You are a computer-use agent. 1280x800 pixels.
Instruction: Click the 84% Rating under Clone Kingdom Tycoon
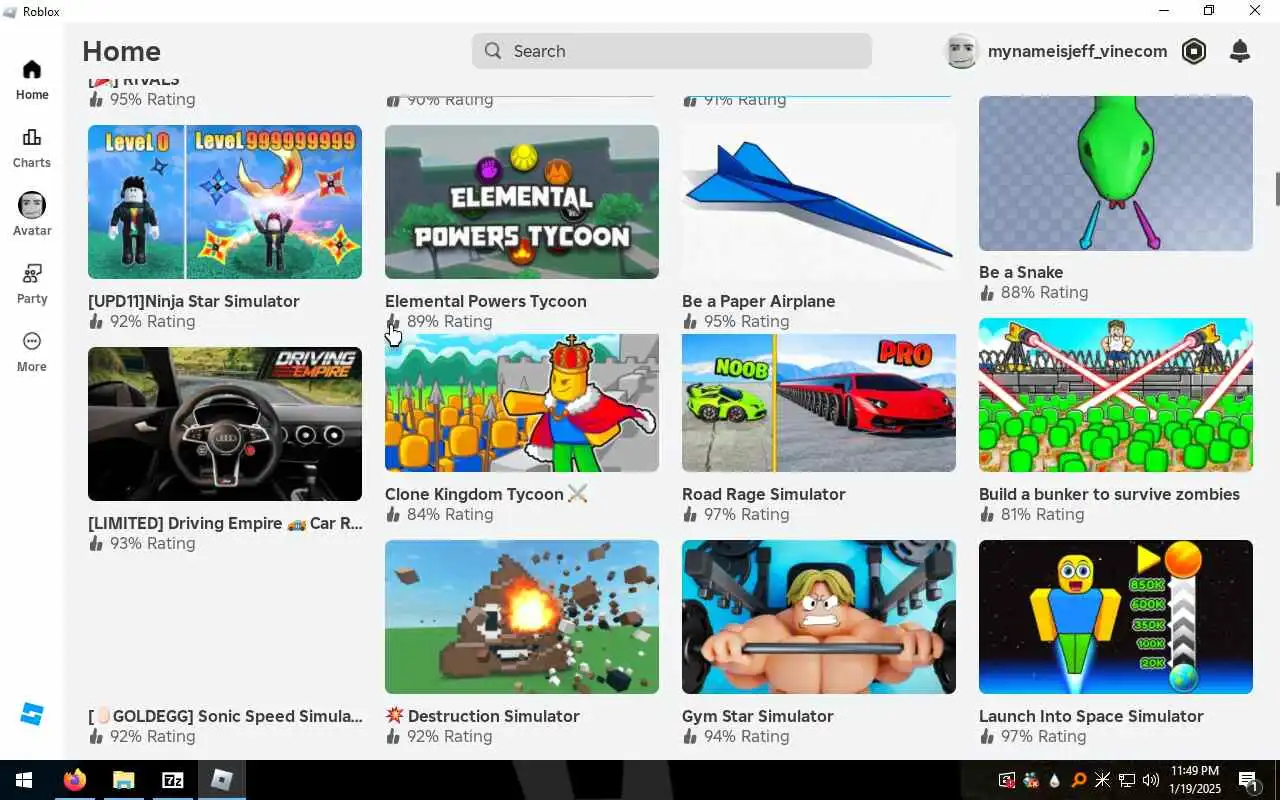[449, 514]
